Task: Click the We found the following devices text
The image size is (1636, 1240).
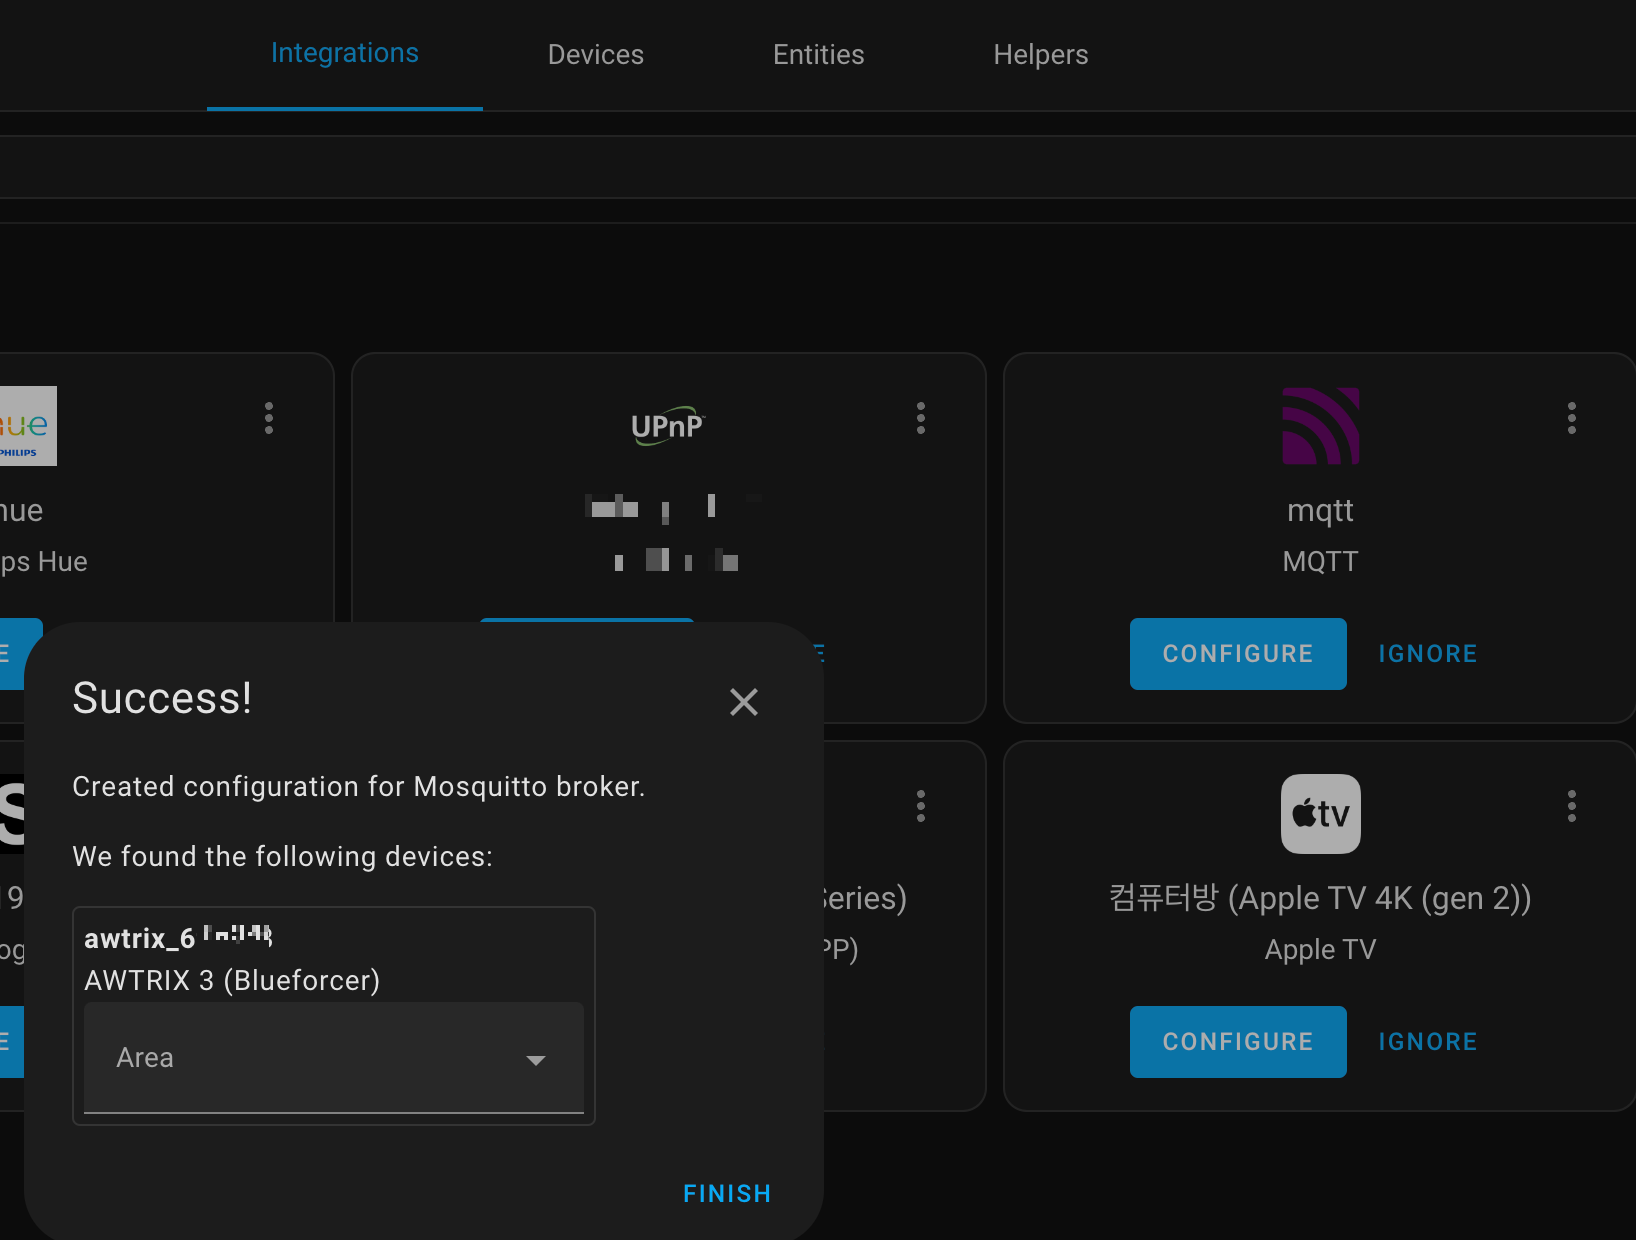Action: [283, 857]
